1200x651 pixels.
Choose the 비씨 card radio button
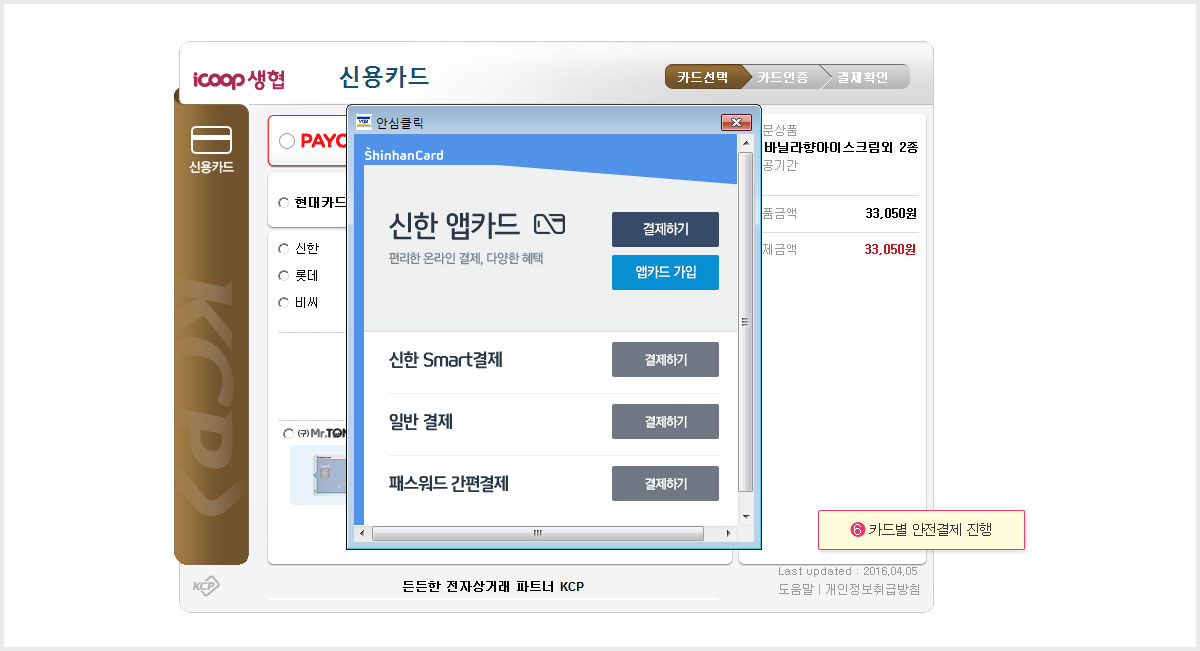283,302
